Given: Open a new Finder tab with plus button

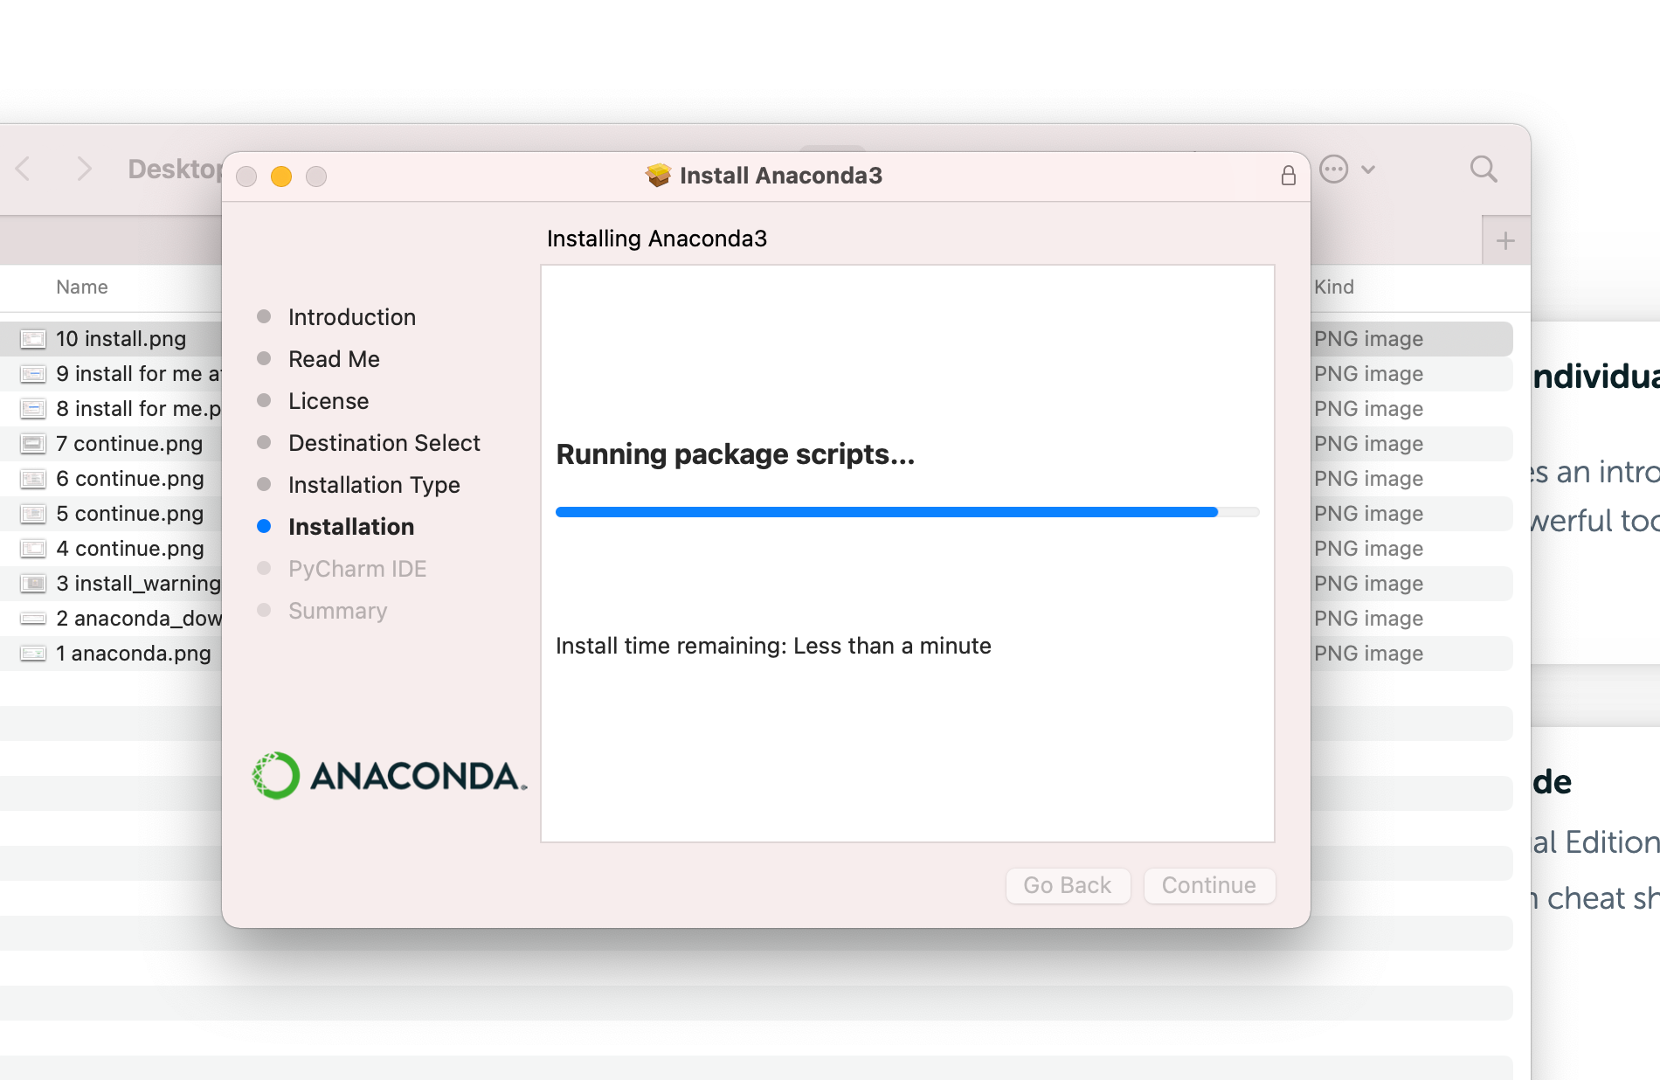Looking at the screenshot, I should click(x=1505, y=240).
